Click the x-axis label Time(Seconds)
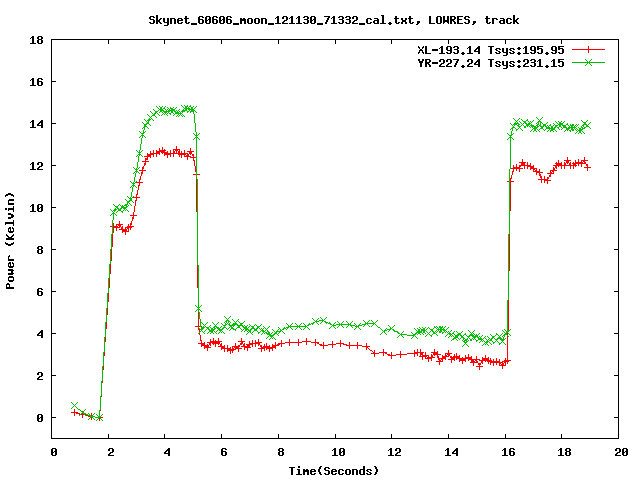This screenshot has height=480, width=640. 334,471
